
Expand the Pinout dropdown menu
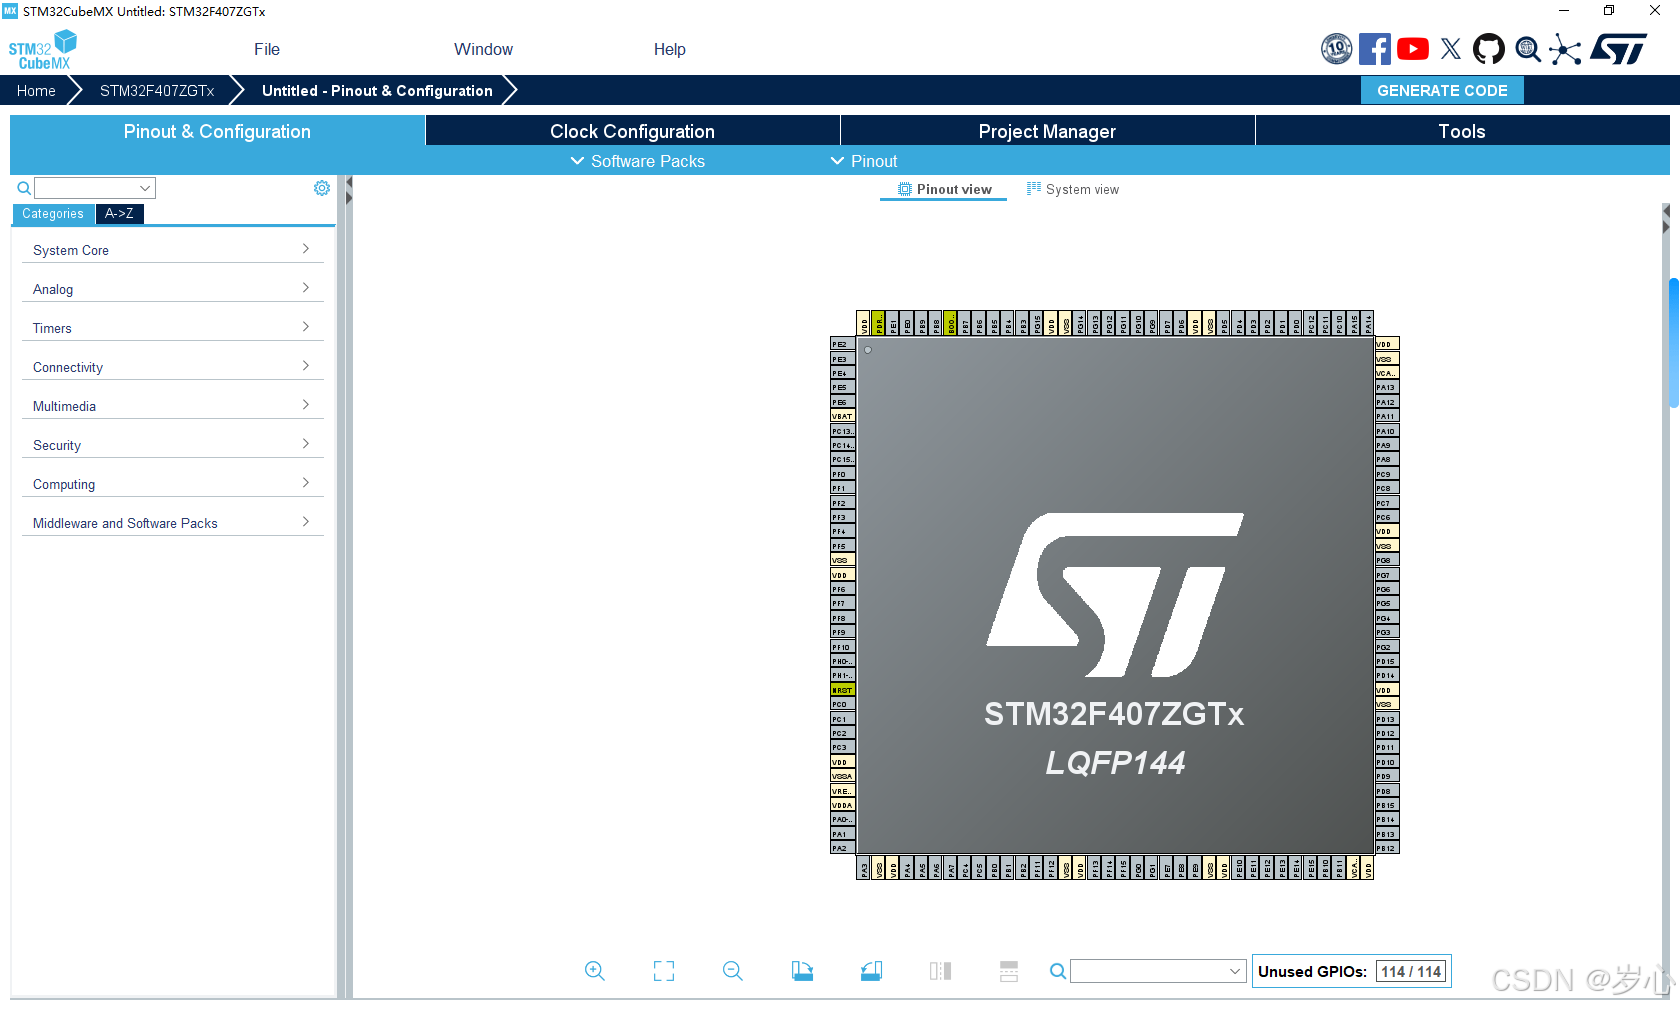coord(864,161)
